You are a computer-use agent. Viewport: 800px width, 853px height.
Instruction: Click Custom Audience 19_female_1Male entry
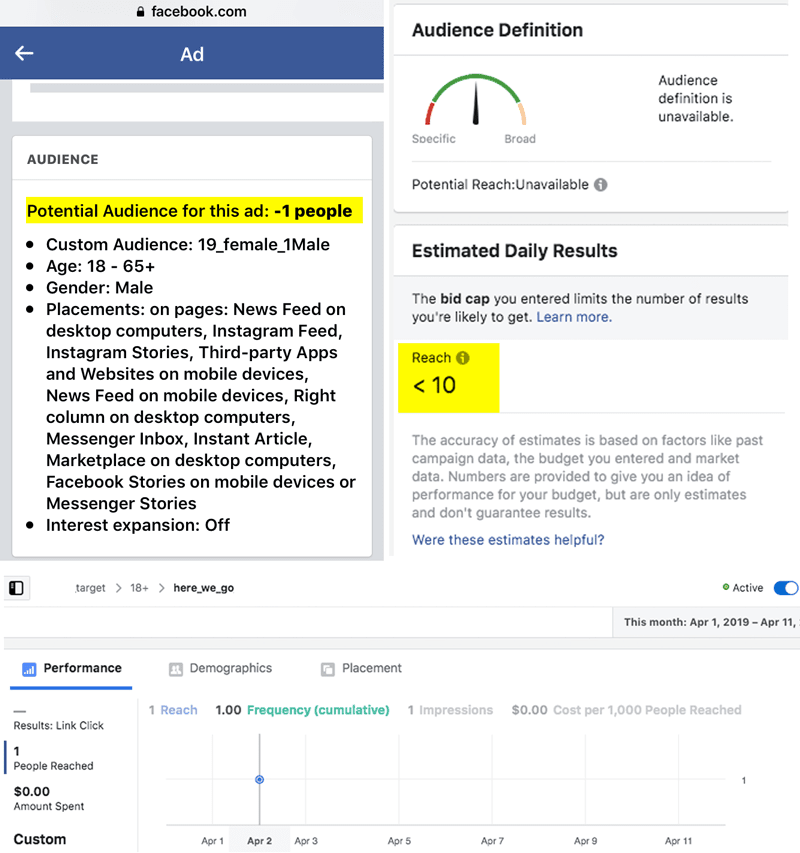[x=188, y=245]
